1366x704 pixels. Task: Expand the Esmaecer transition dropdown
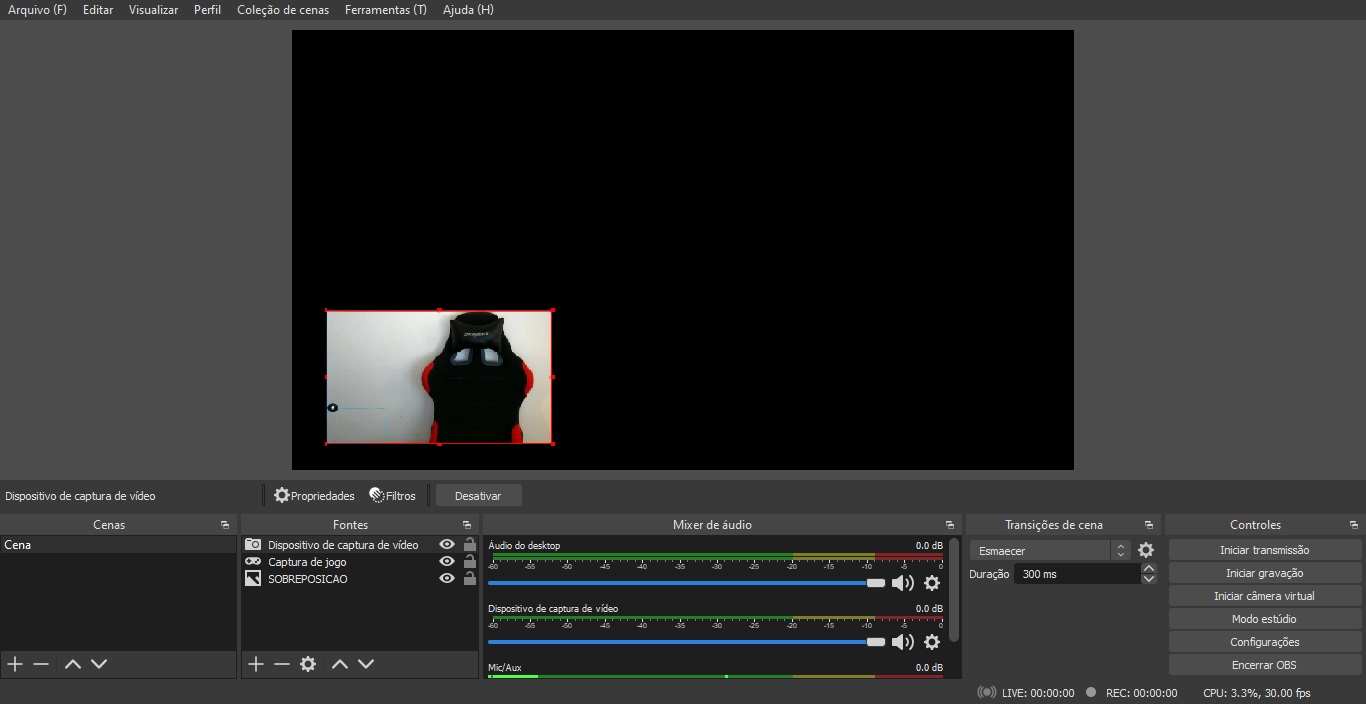coord(1121,551)
